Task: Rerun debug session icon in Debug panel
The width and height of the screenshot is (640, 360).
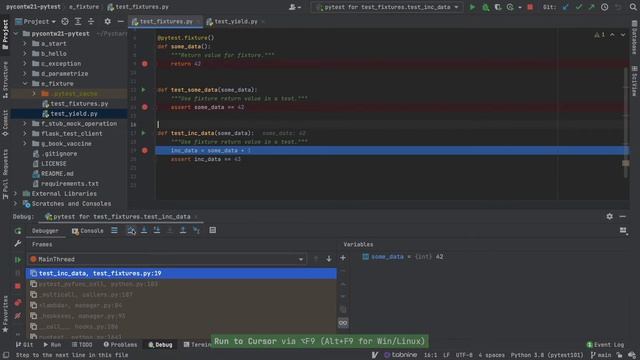Action: pos(18,231)
